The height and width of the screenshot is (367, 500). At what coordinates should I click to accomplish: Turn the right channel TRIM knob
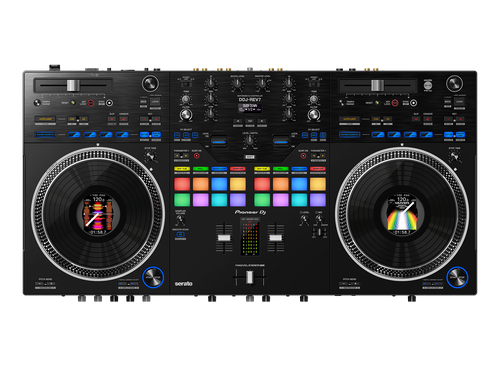(x=313, y=99)
